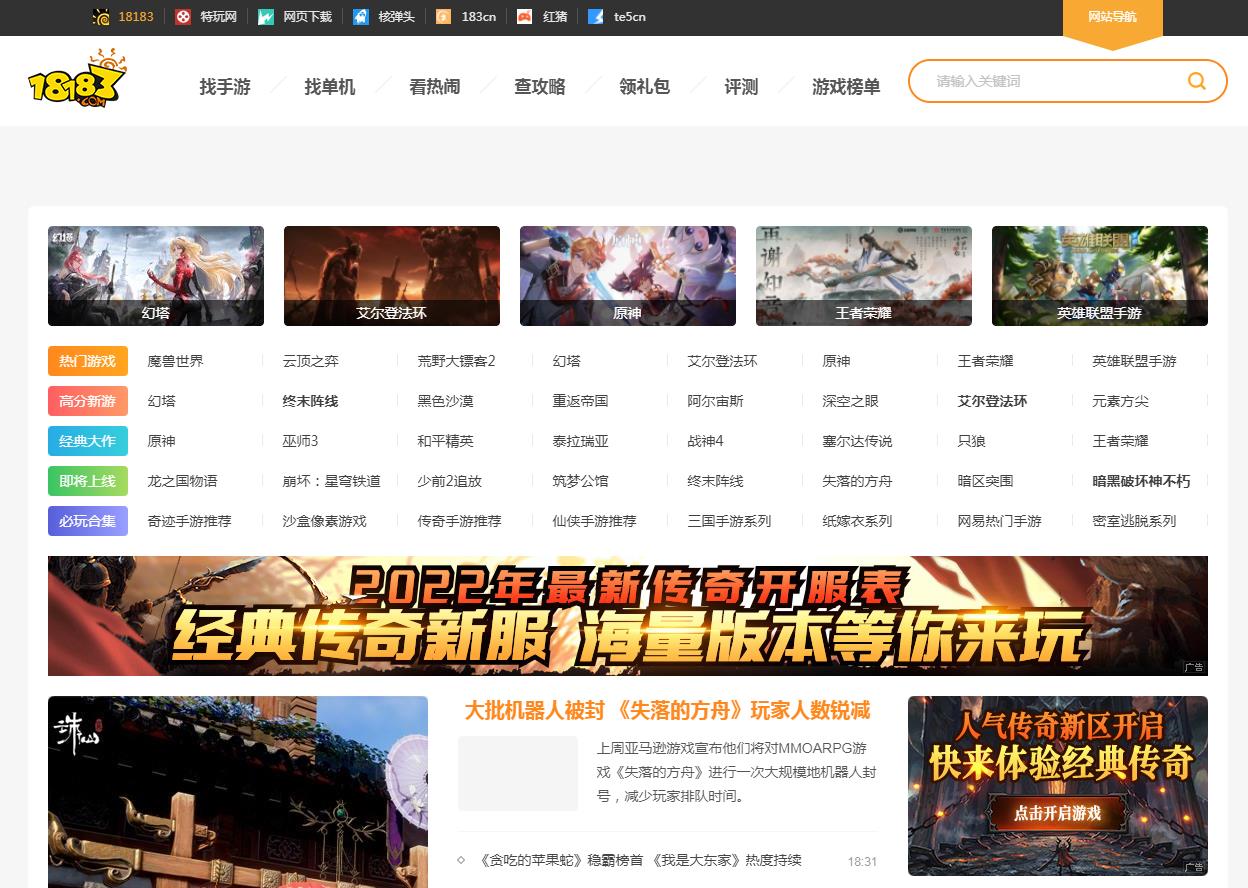Open the 塞尔达传说 link

858,441
